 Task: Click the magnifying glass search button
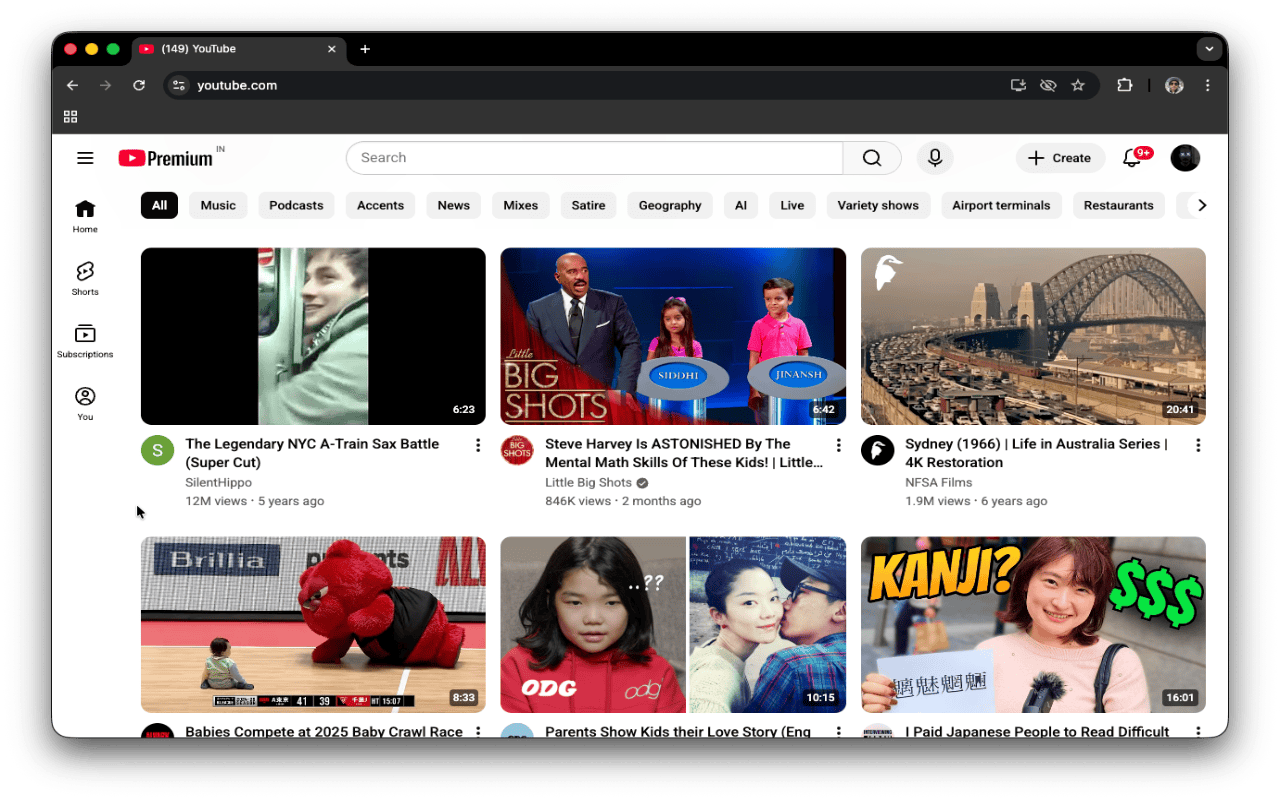872,158
